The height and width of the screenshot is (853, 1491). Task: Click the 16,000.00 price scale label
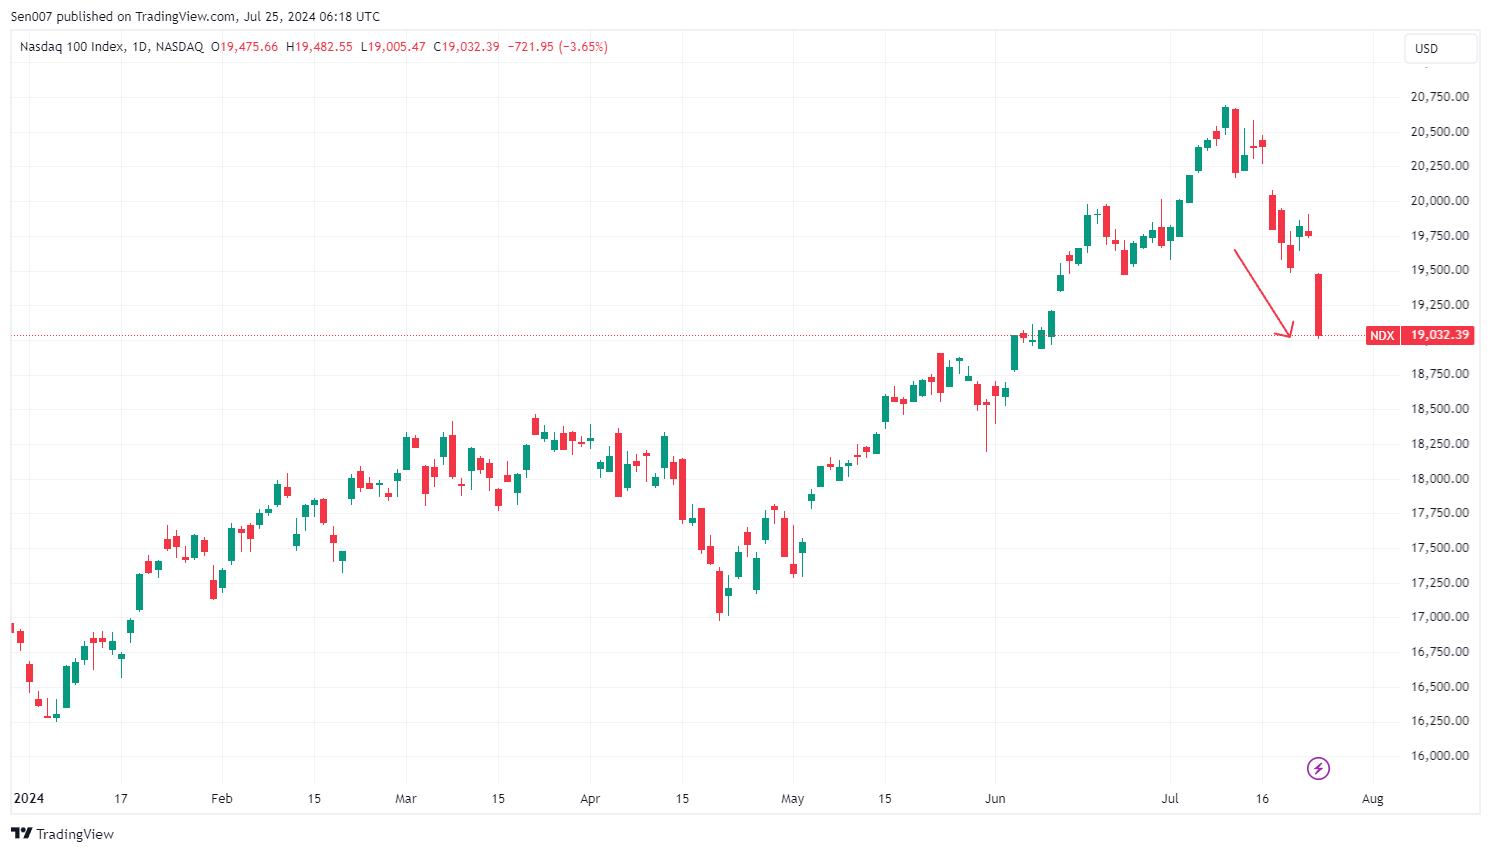pyautogui.click(x=1439, y=756)
